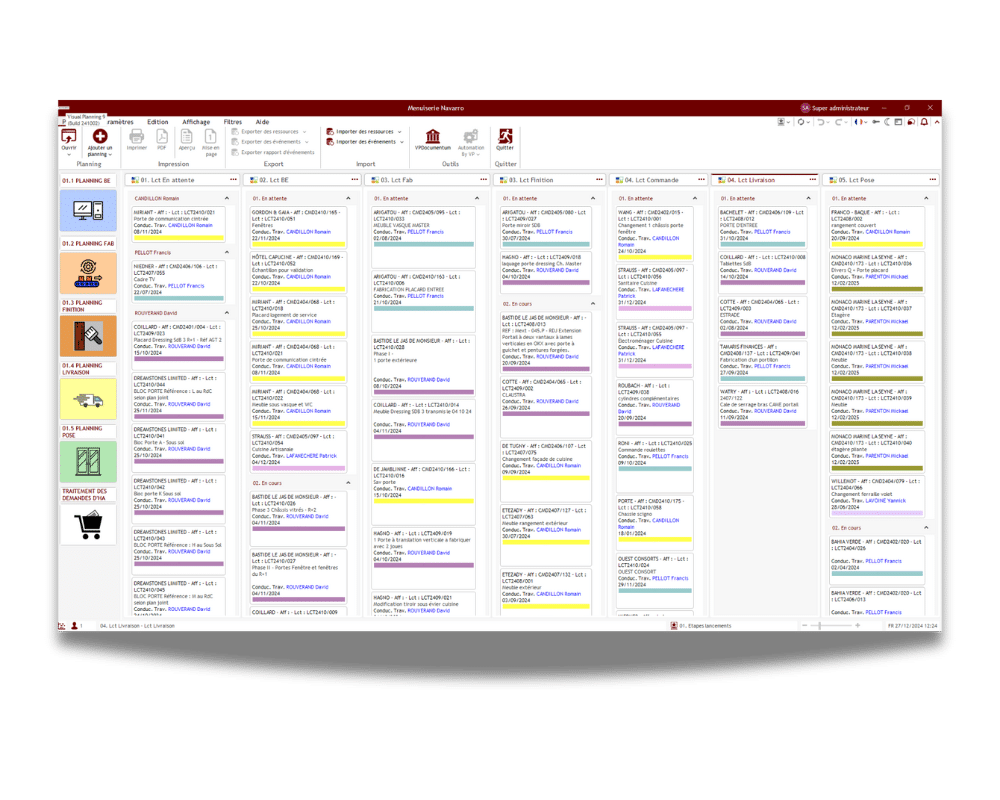Click the 01. Etapes lancements status icon
The width and height of the screenshot is (1000, 800).
pos(674,626)
